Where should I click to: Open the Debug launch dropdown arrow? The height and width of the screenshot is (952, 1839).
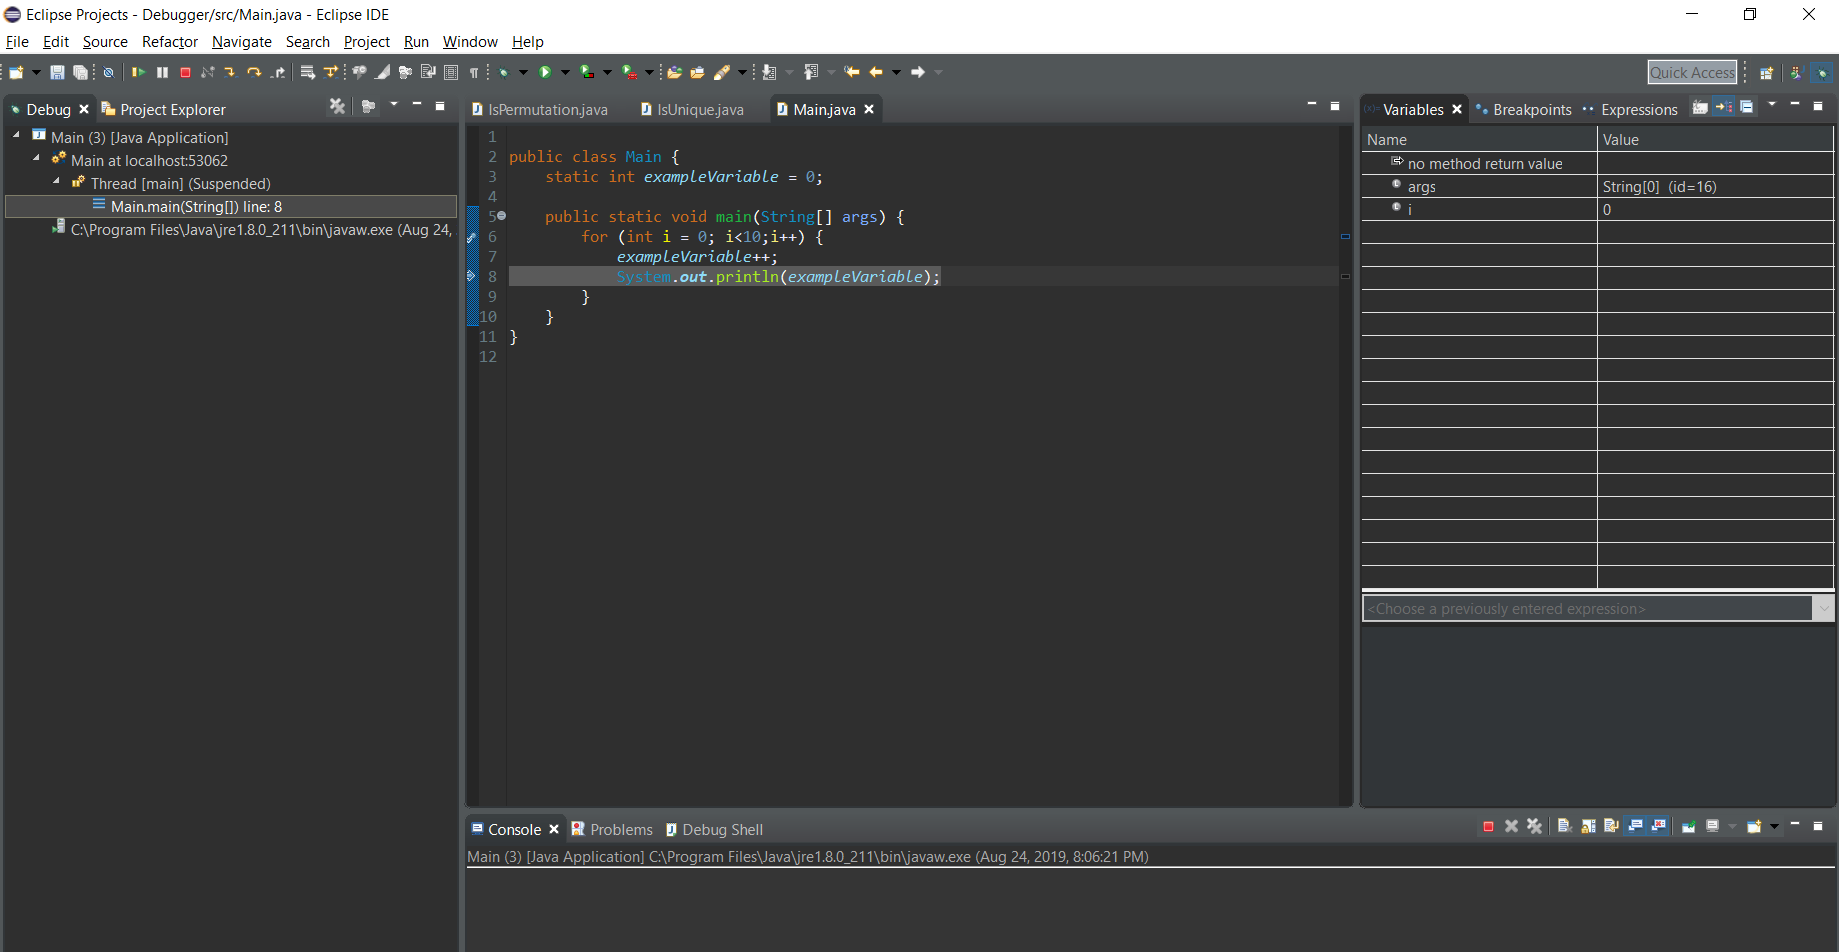pos(523,72)
